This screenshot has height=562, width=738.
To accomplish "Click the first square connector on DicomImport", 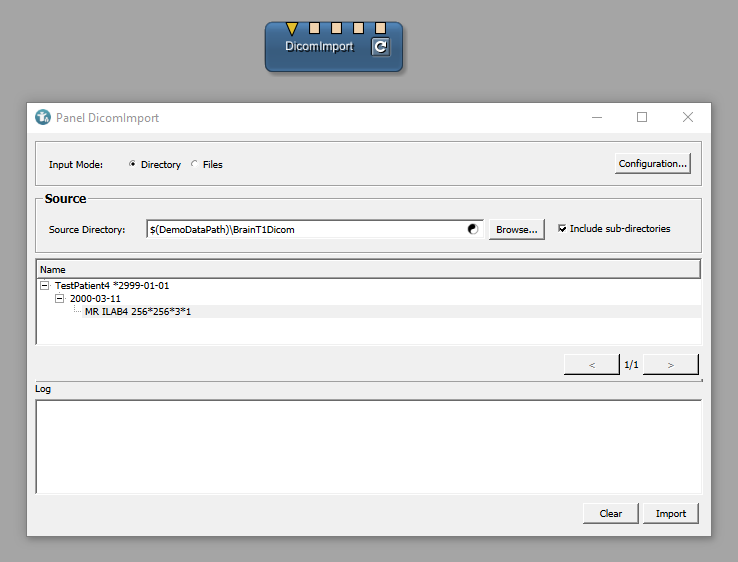I will coord(314,28).
